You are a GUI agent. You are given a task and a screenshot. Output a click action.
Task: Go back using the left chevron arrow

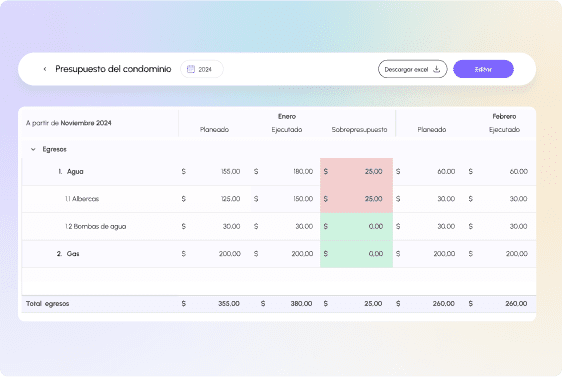point(45,69)
